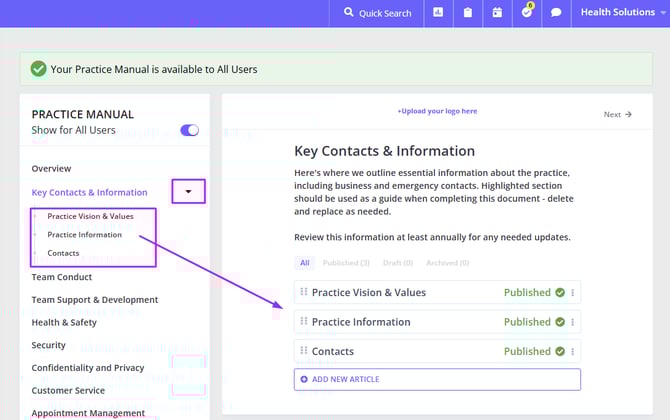Image resolution: width=670 pixels, height=420 pixels.
Task: Open the chat messages icon
Action: coord(556,13)
